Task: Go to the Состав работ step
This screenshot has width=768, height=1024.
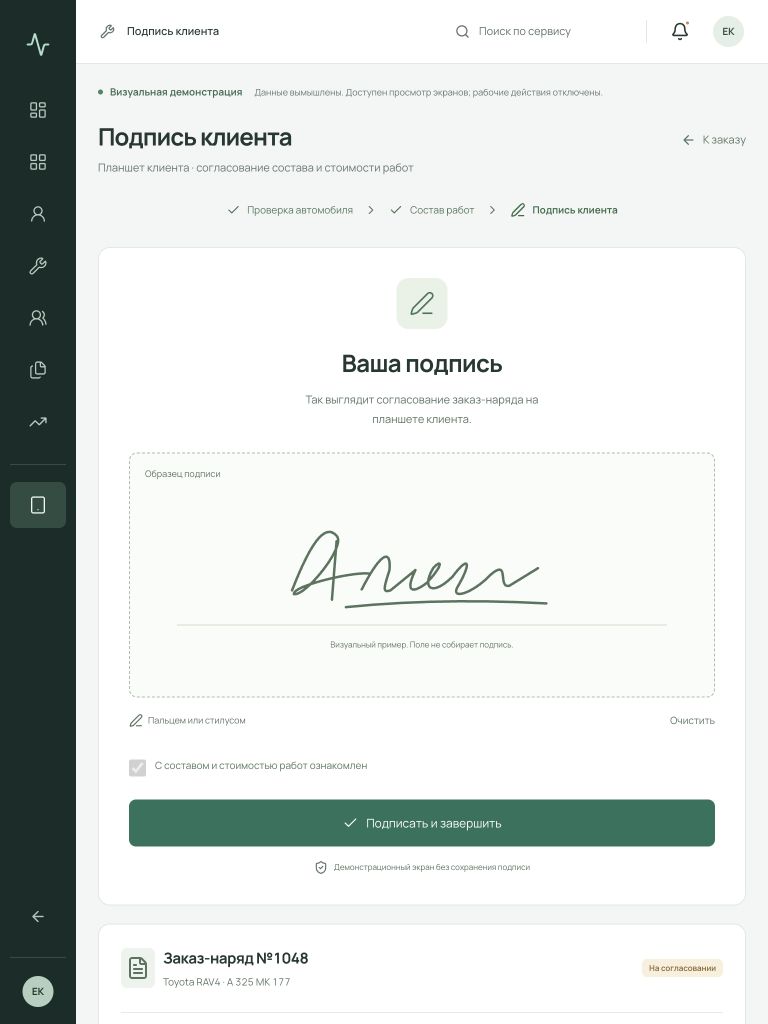Action: pyautogui.click(x=432, y=210)
